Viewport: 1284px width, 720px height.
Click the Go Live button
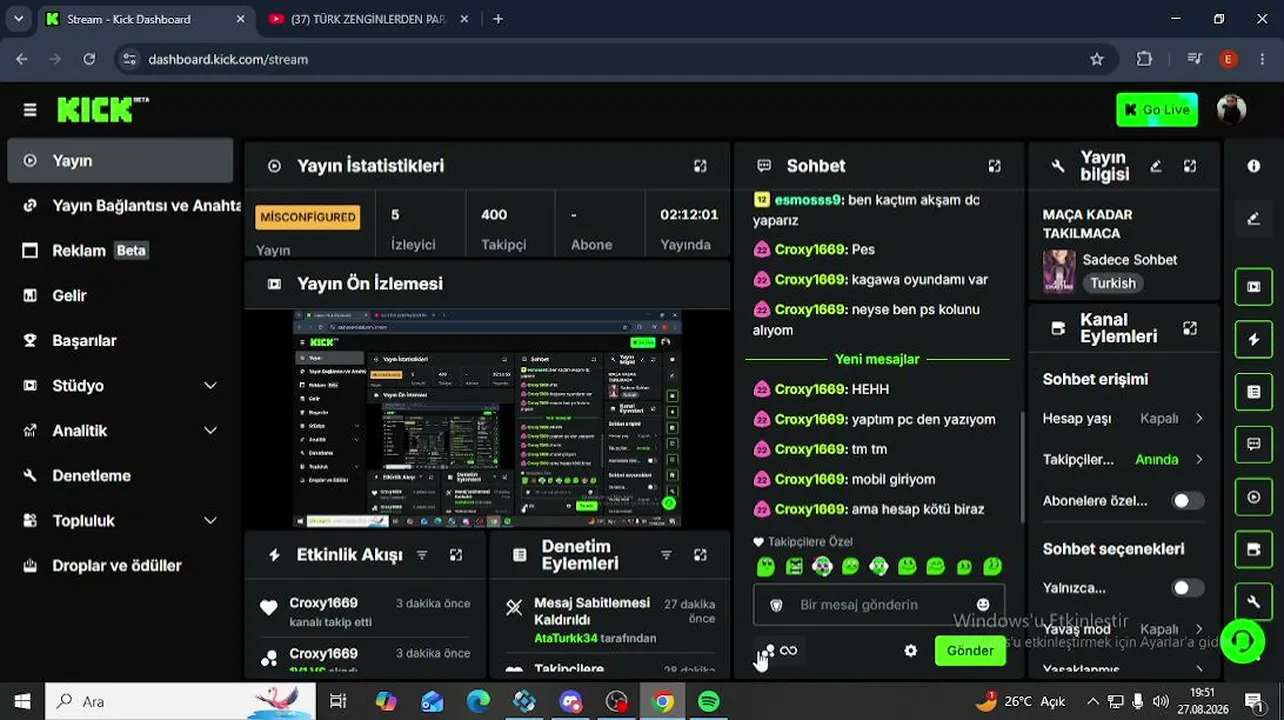click(1157, 110)
